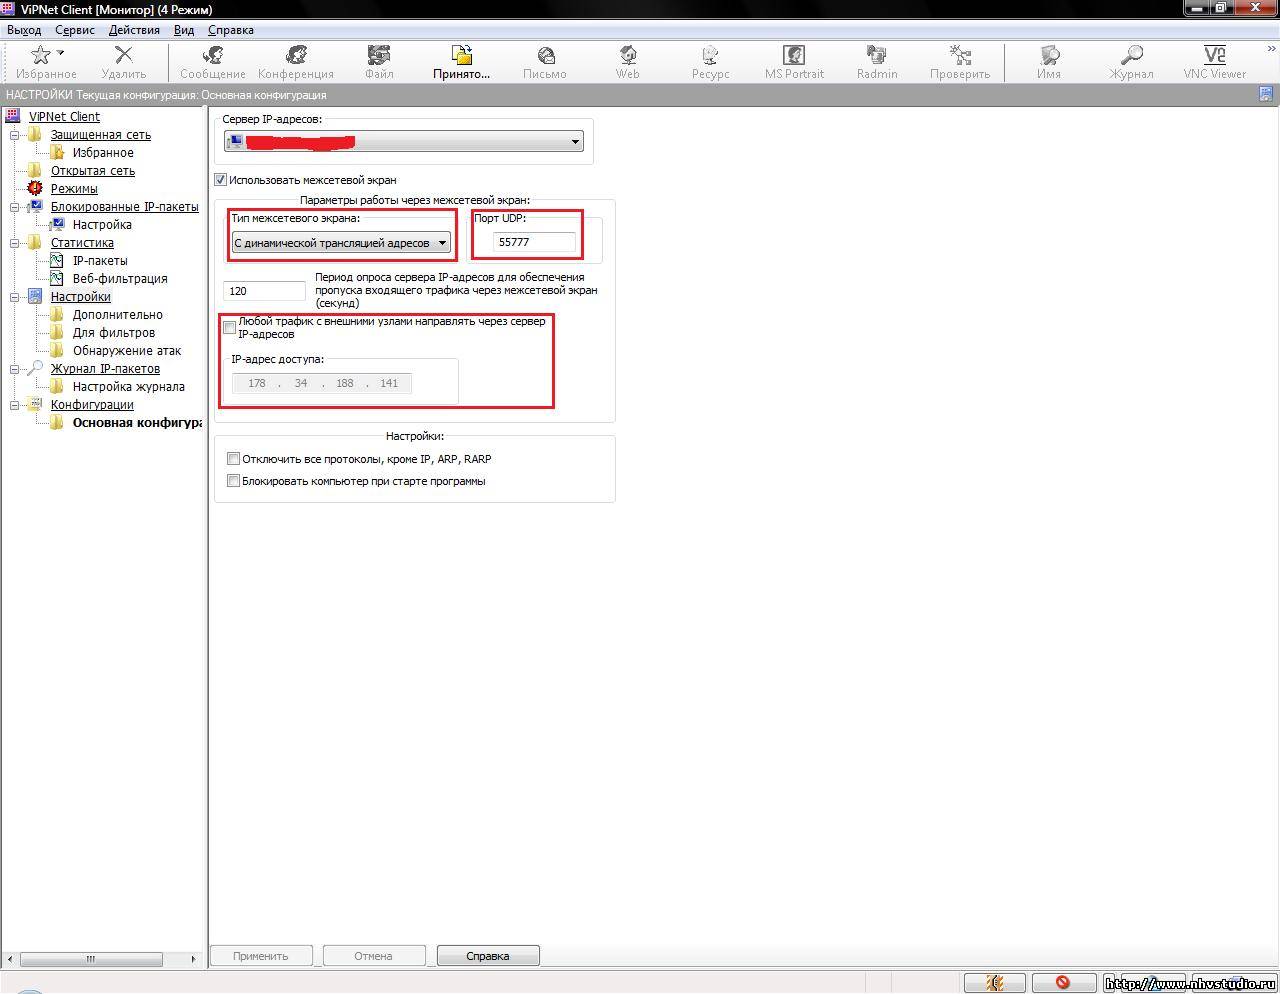Viewport: 1280px width, 994px height.
Task: Launch Radmin from the toolbar
Action: (877, 55)
